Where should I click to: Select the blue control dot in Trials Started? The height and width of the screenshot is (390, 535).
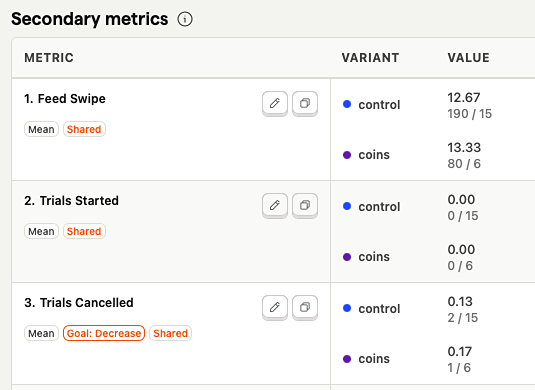[x=347, y=206]
